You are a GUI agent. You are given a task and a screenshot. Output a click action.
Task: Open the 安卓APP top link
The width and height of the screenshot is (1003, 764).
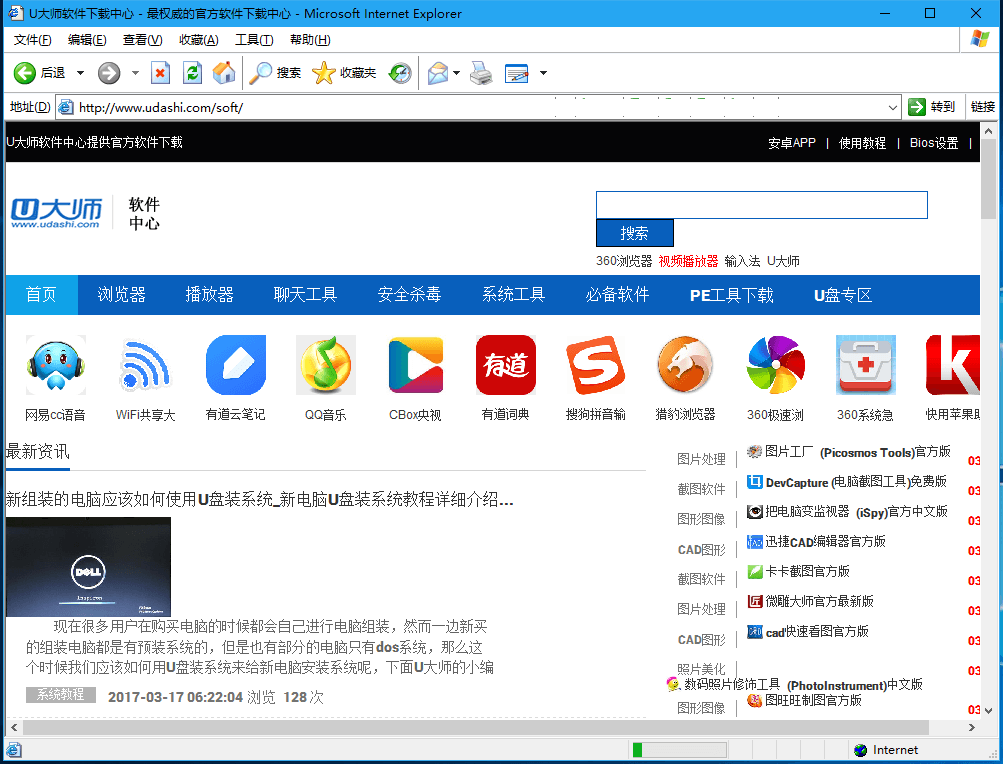click(792, 143)
